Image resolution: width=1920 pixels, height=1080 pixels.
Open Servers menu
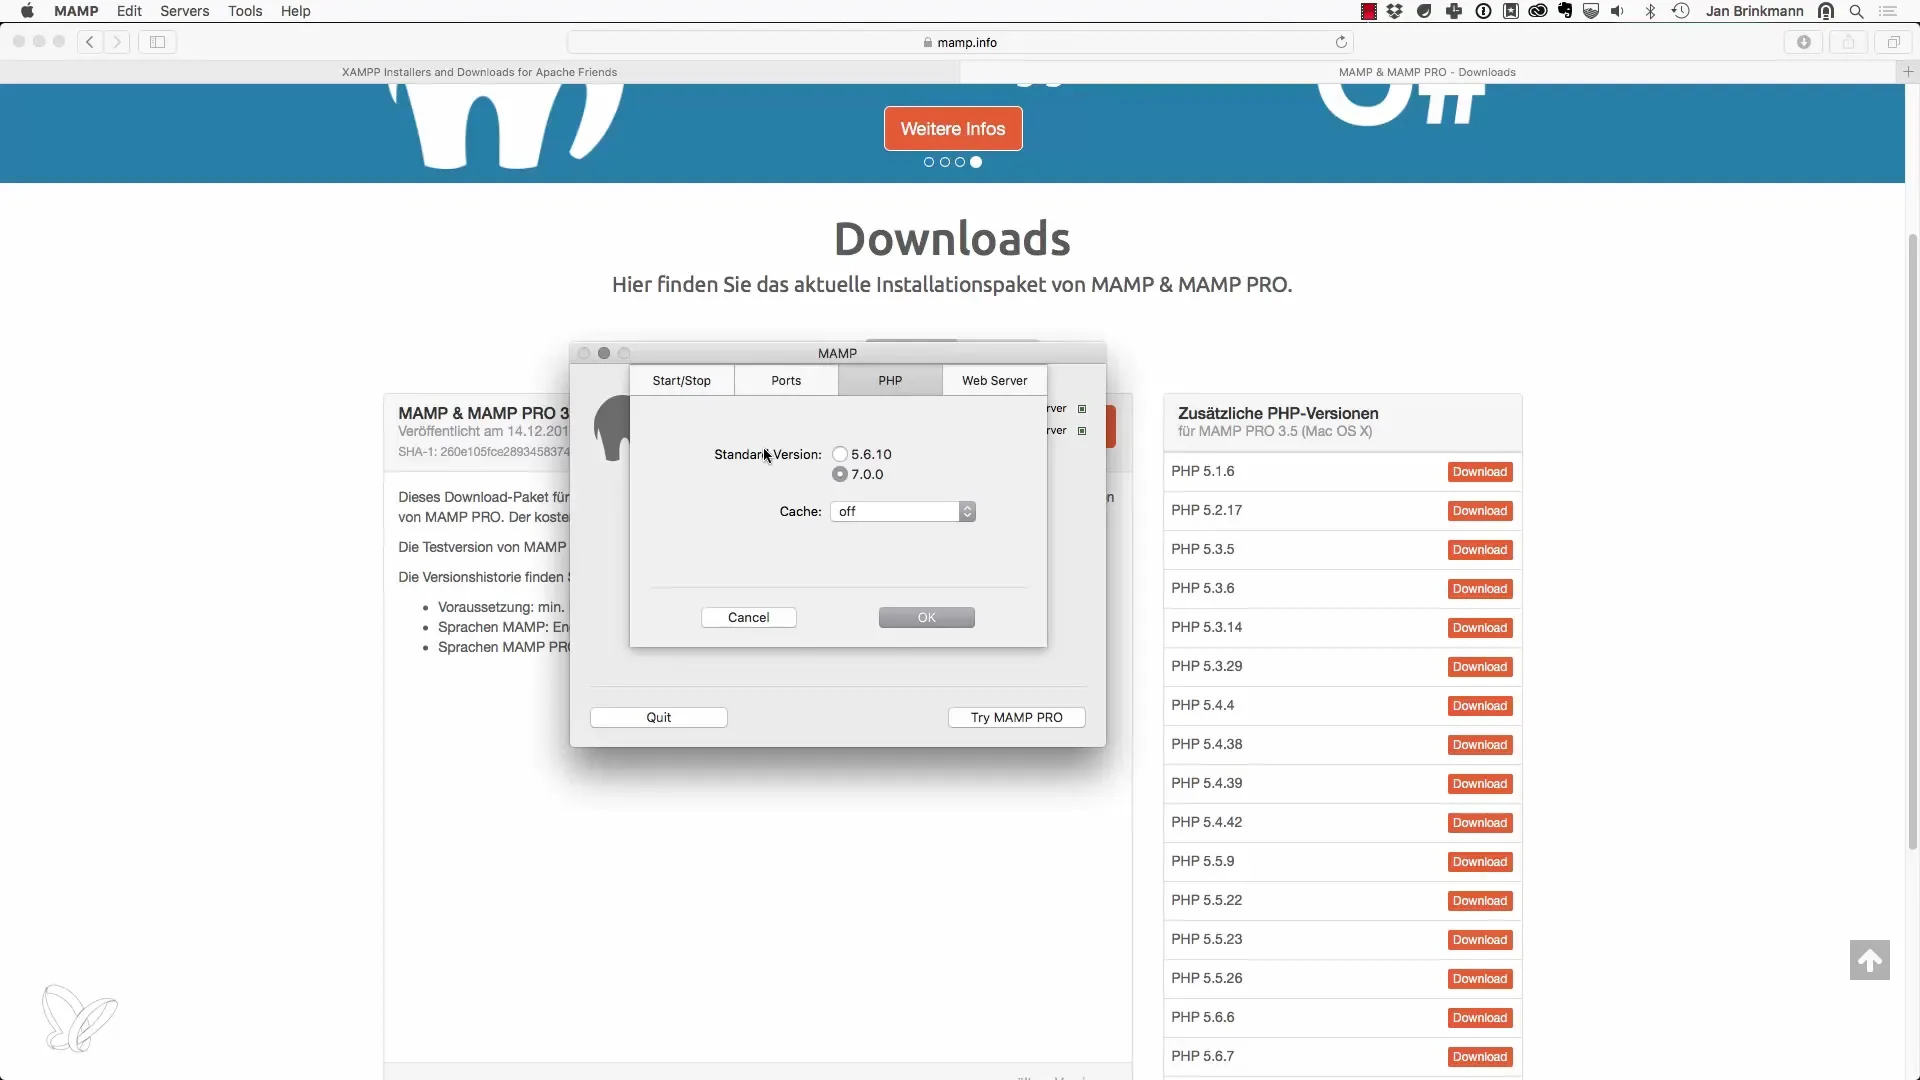[185, 11]
